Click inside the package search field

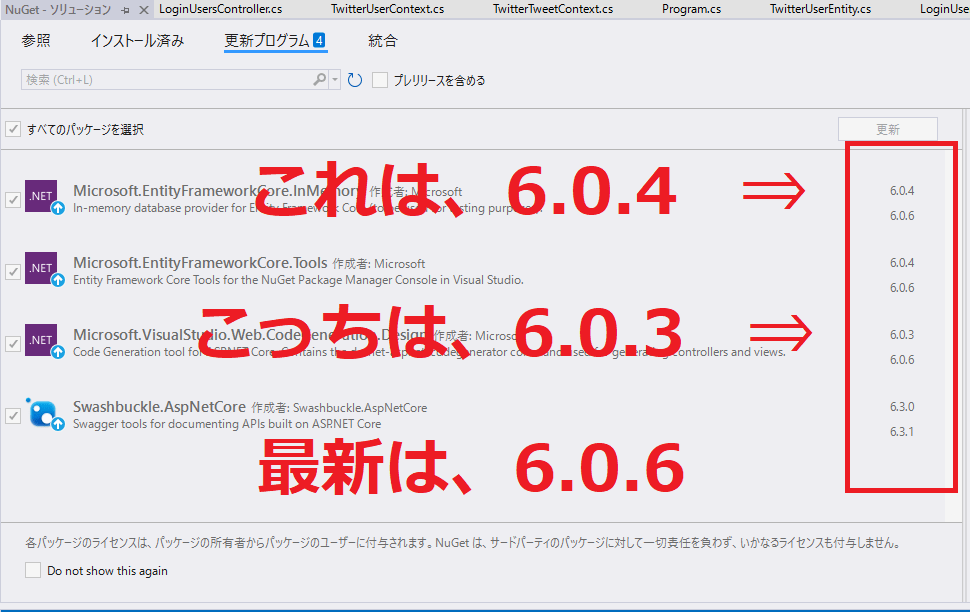coord(165,80)
